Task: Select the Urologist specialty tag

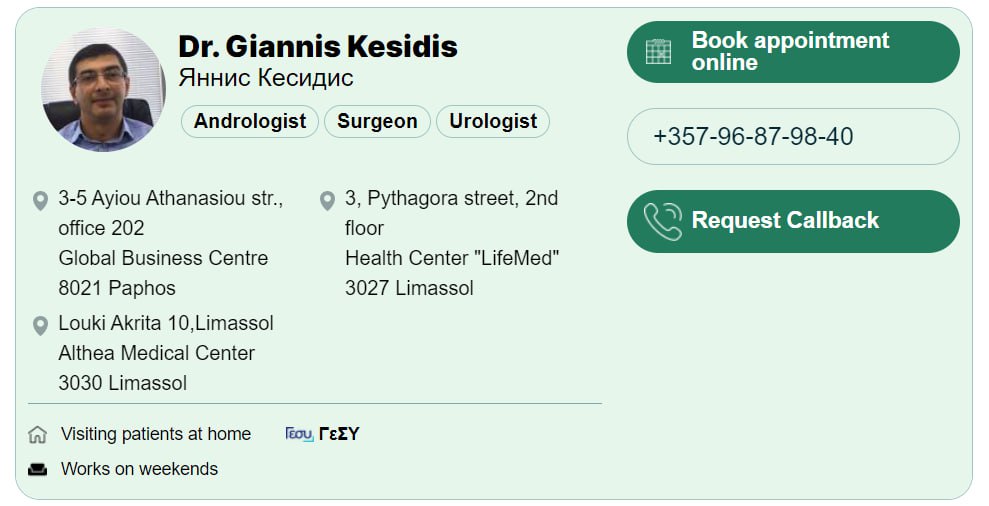Action: pyautogui.click(x=493, y=122)
